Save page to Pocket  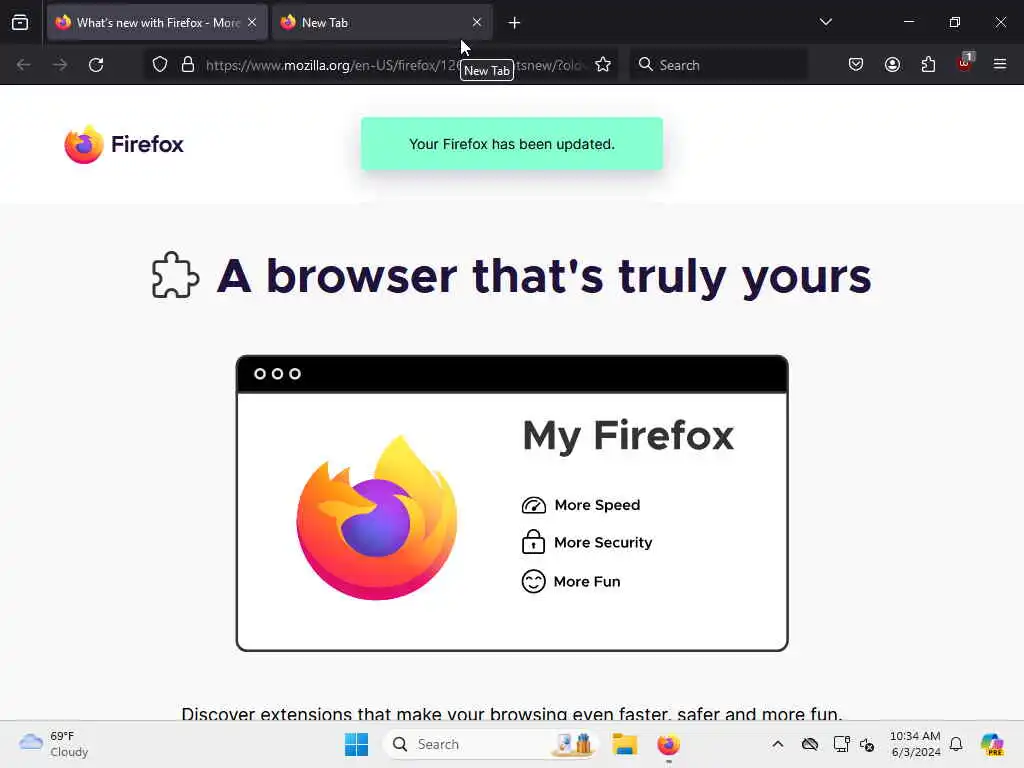tap(856, 65)
